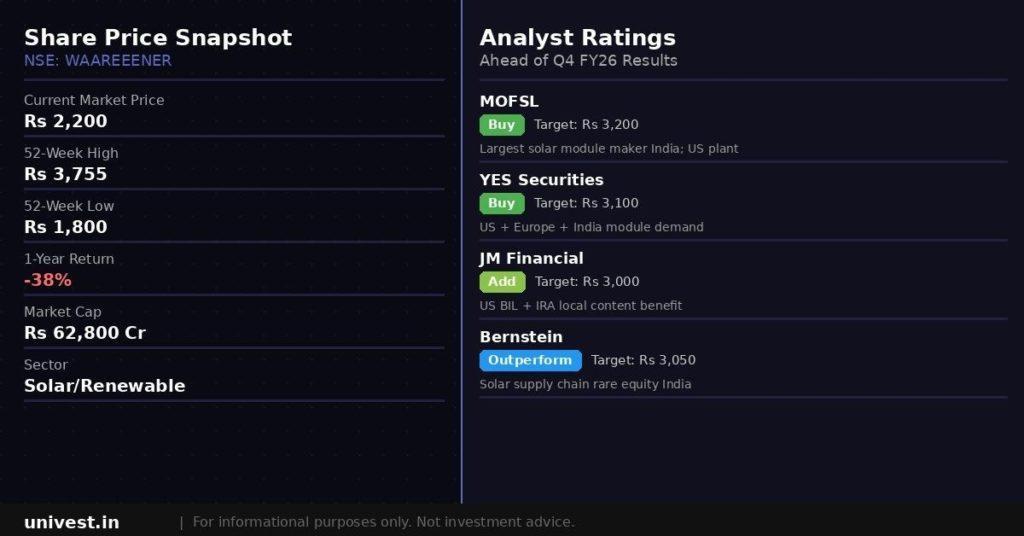The width and height of the screenshot is (1024, 536).
Task: Select the 52-Week High Rs 3,755 value
Action: (x=66, y=174)
